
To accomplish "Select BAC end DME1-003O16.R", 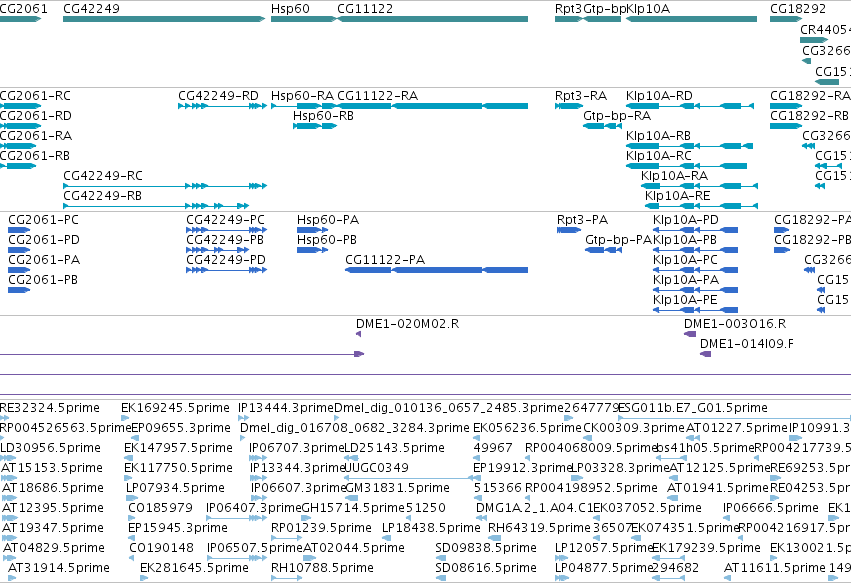I will coord(690,334).
